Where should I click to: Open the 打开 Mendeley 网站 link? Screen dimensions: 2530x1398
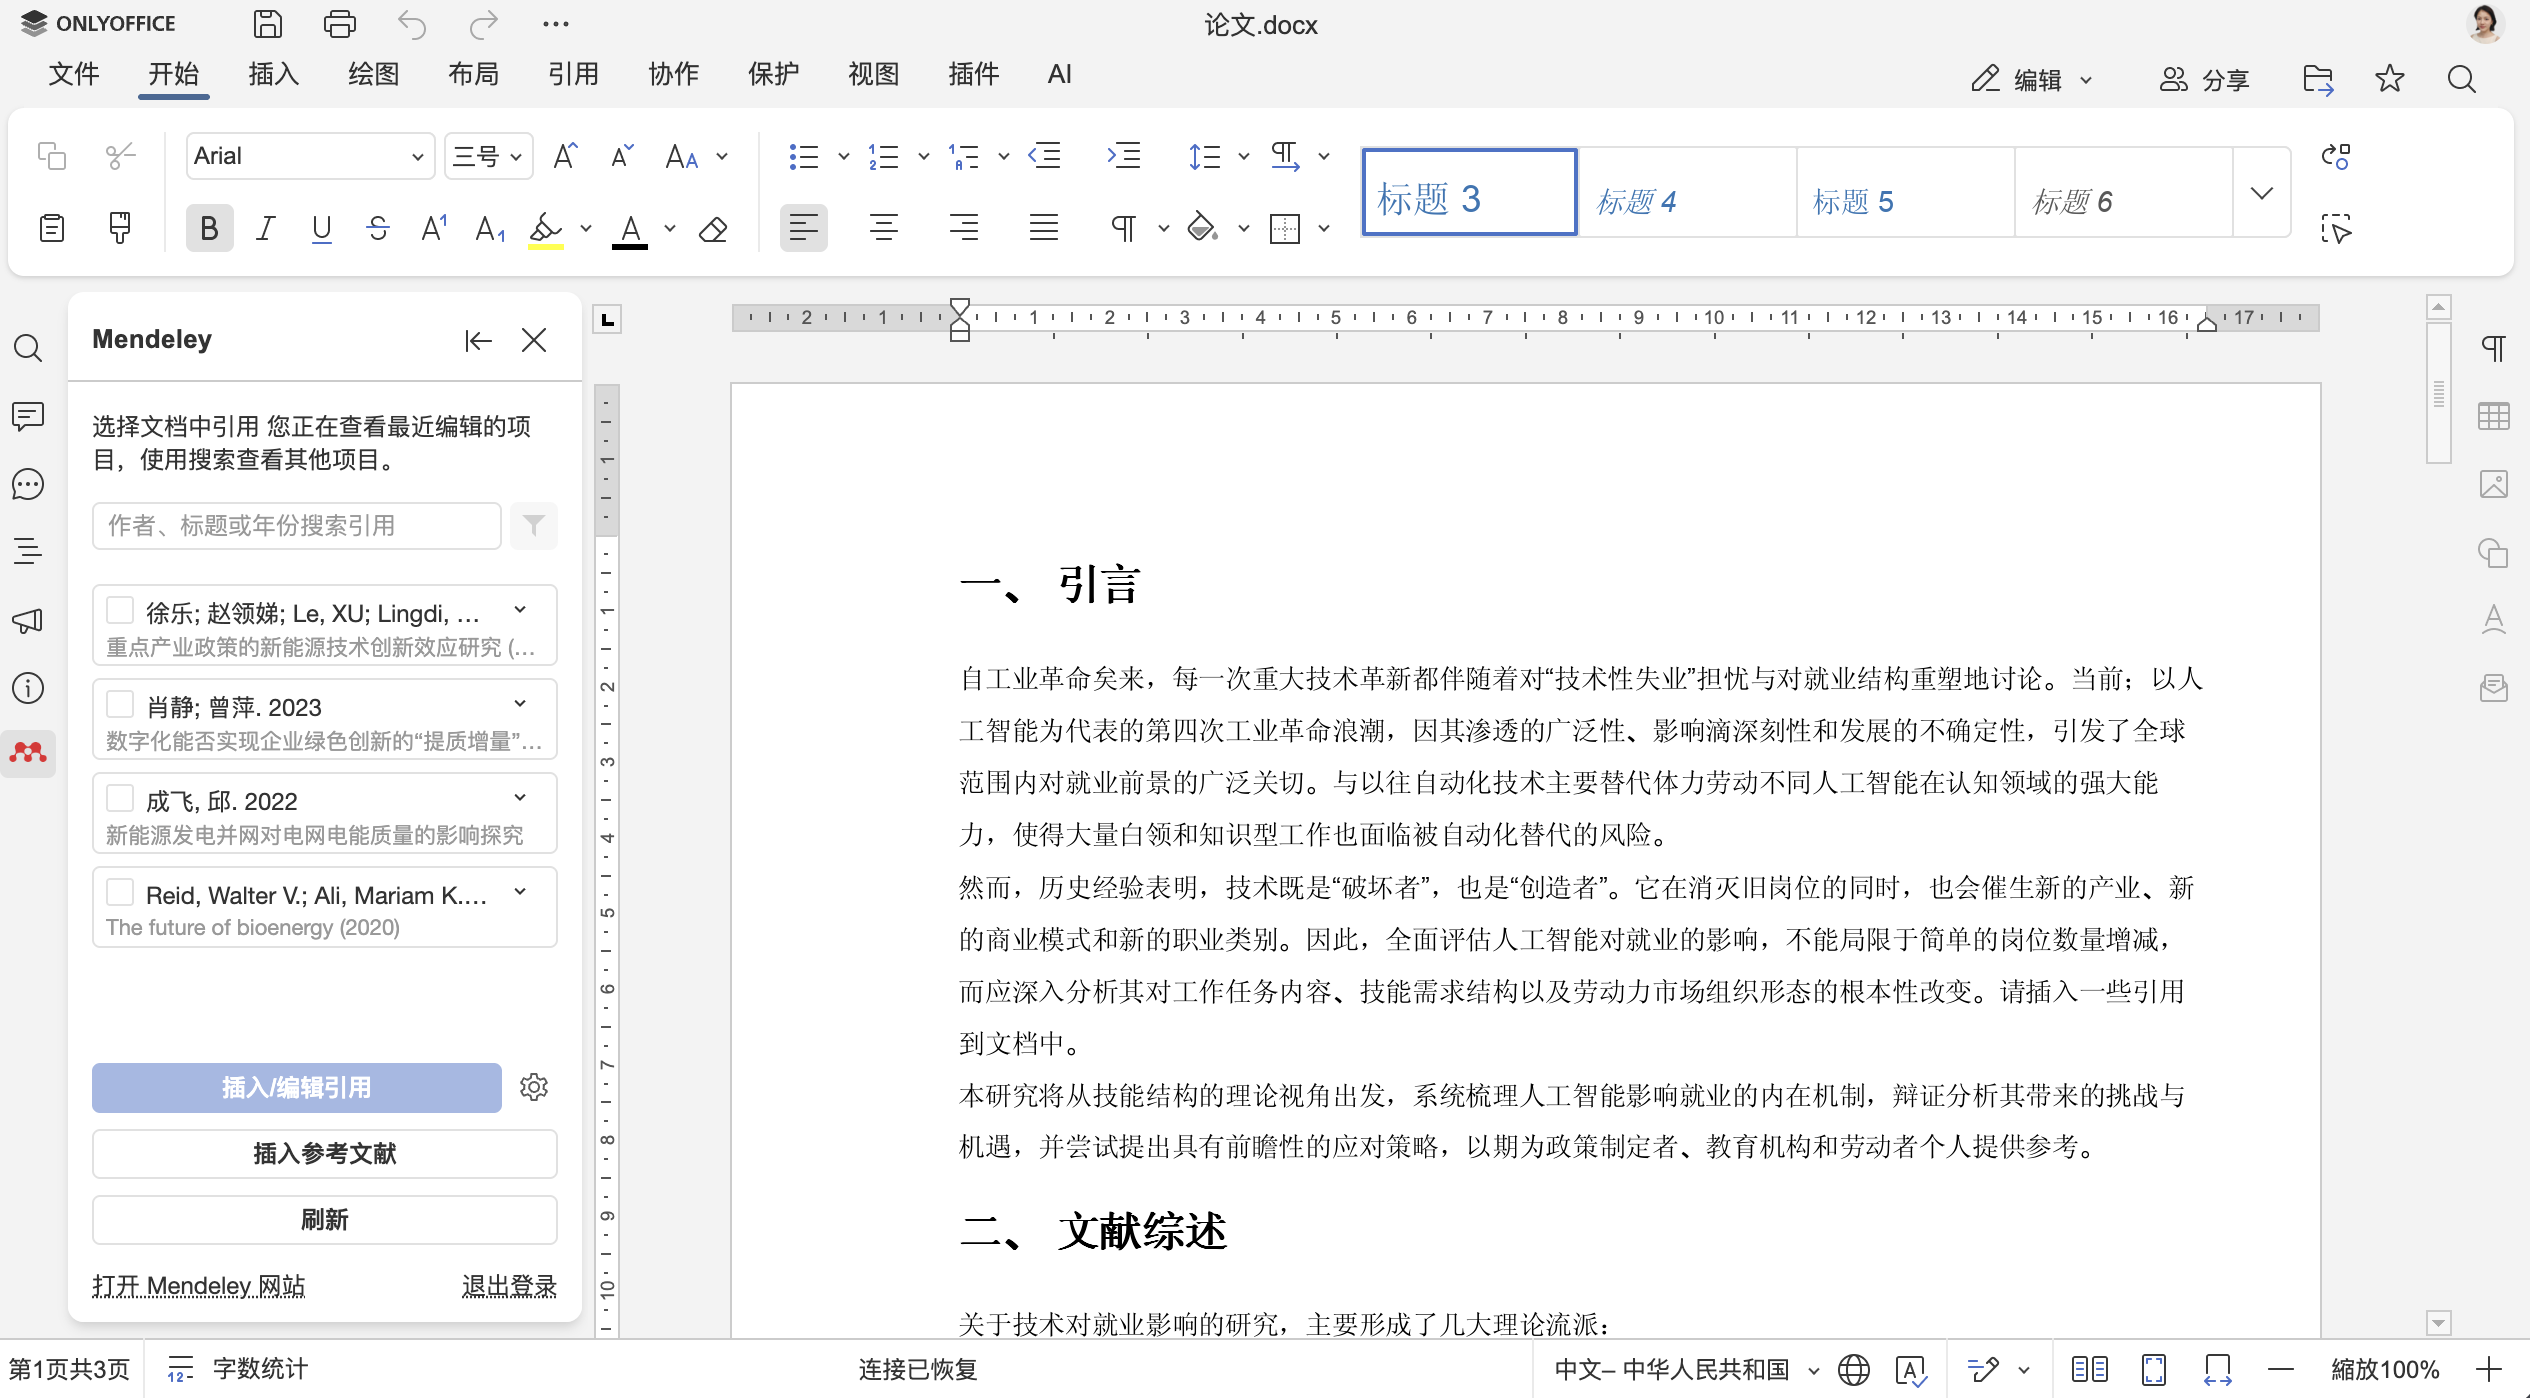[199, 1286]
